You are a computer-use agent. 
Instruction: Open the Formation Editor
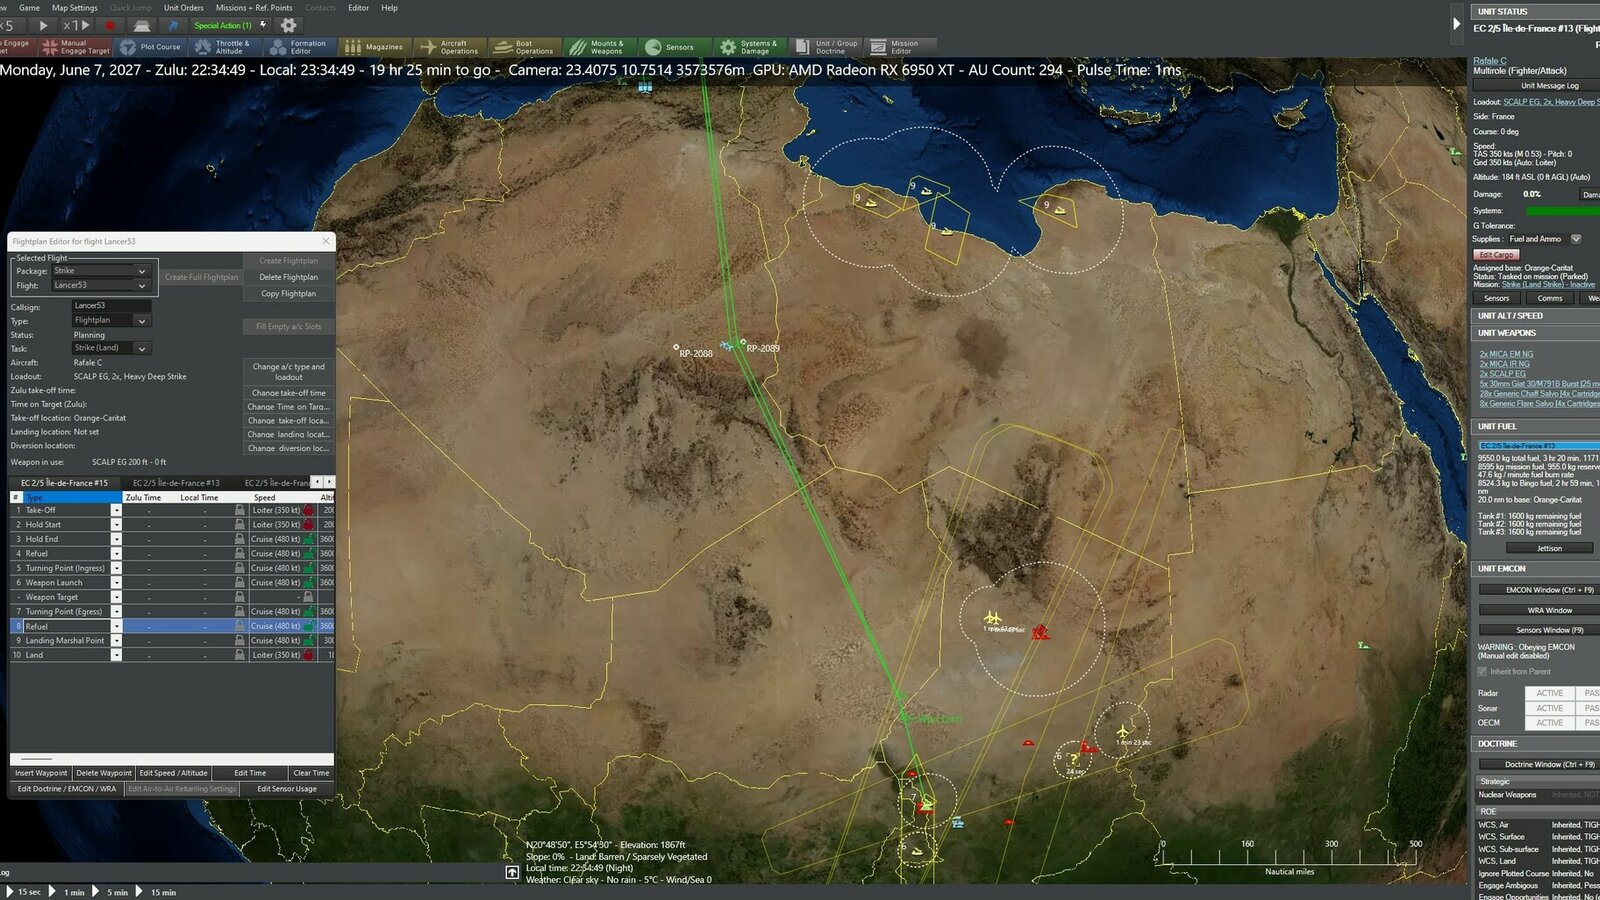tap(299, 45)
